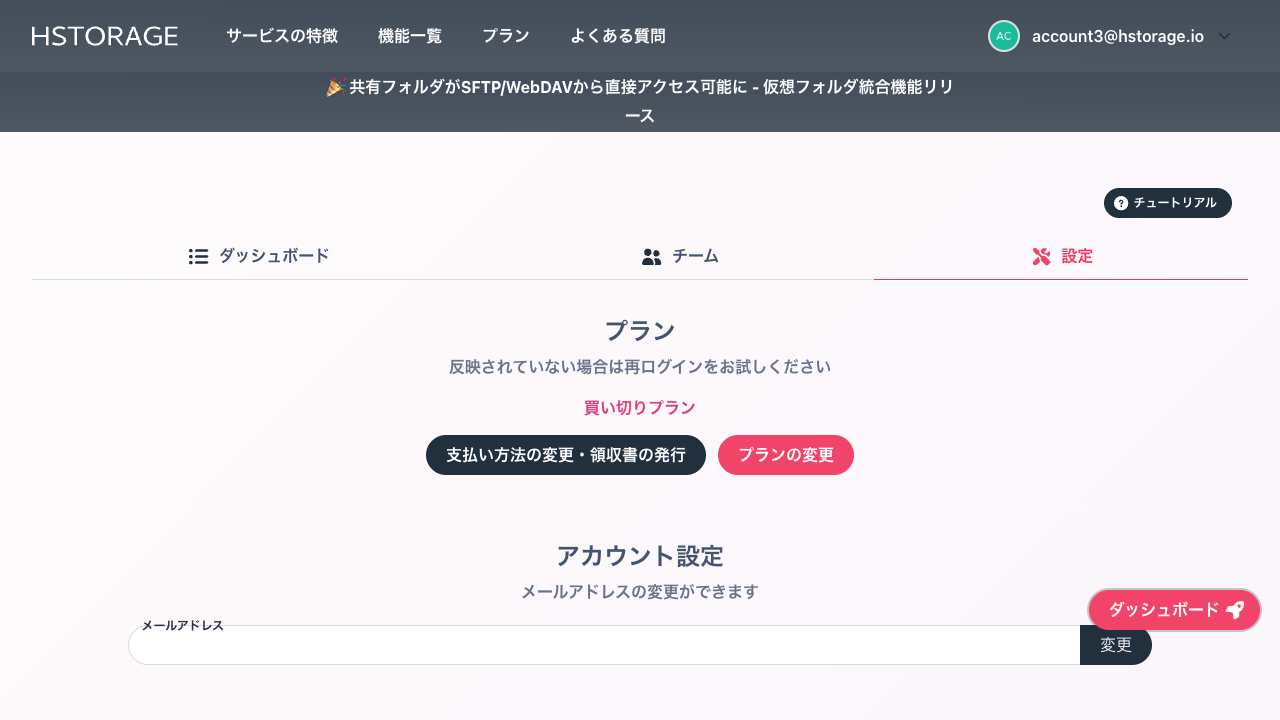Switch to the チーム tab
This screenshot has width=1280, height=720.
pyautogui.click(x=680, y=256)
